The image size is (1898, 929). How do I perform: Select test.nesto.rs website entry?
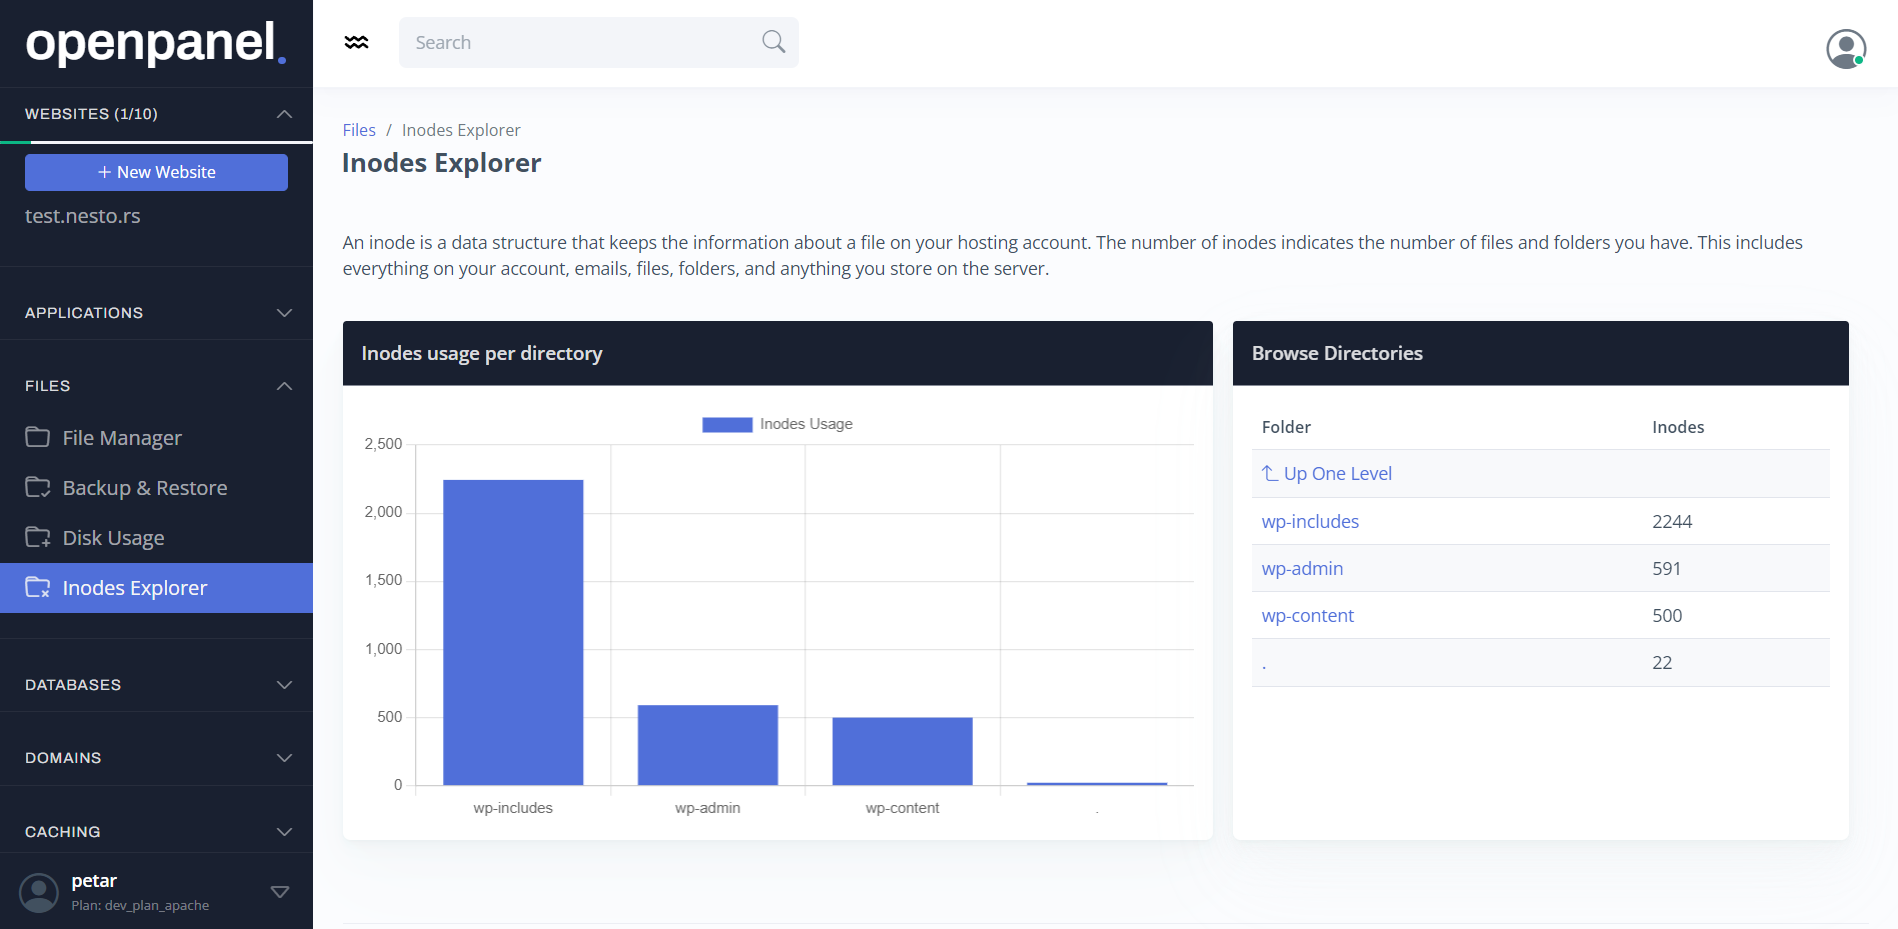(83, 216)
